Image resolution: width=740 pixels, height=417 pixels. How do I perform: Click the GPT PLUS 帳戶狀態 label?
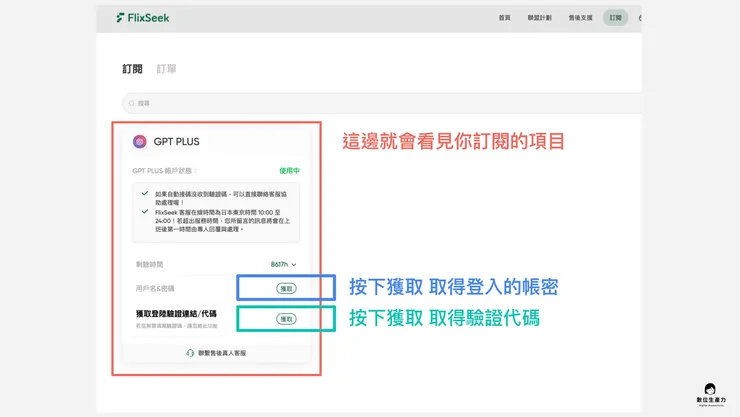click(x=164, y=171)
